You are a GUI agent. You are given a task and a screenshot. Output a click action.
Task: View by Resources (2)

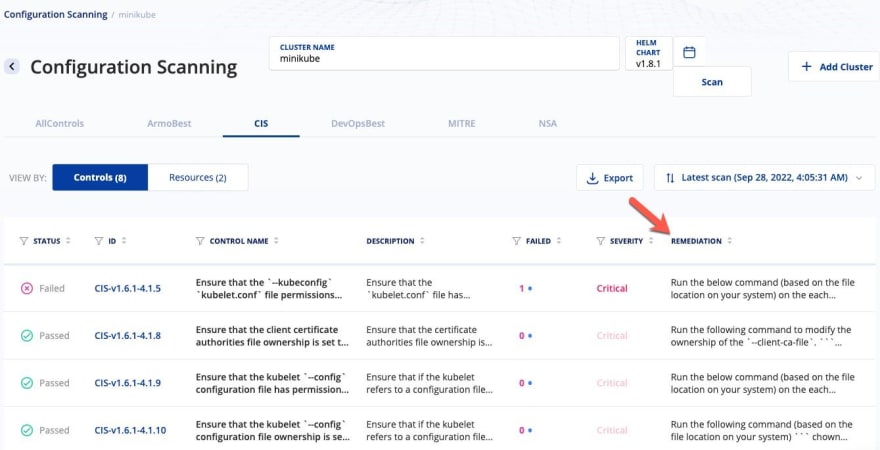point(198,177)
